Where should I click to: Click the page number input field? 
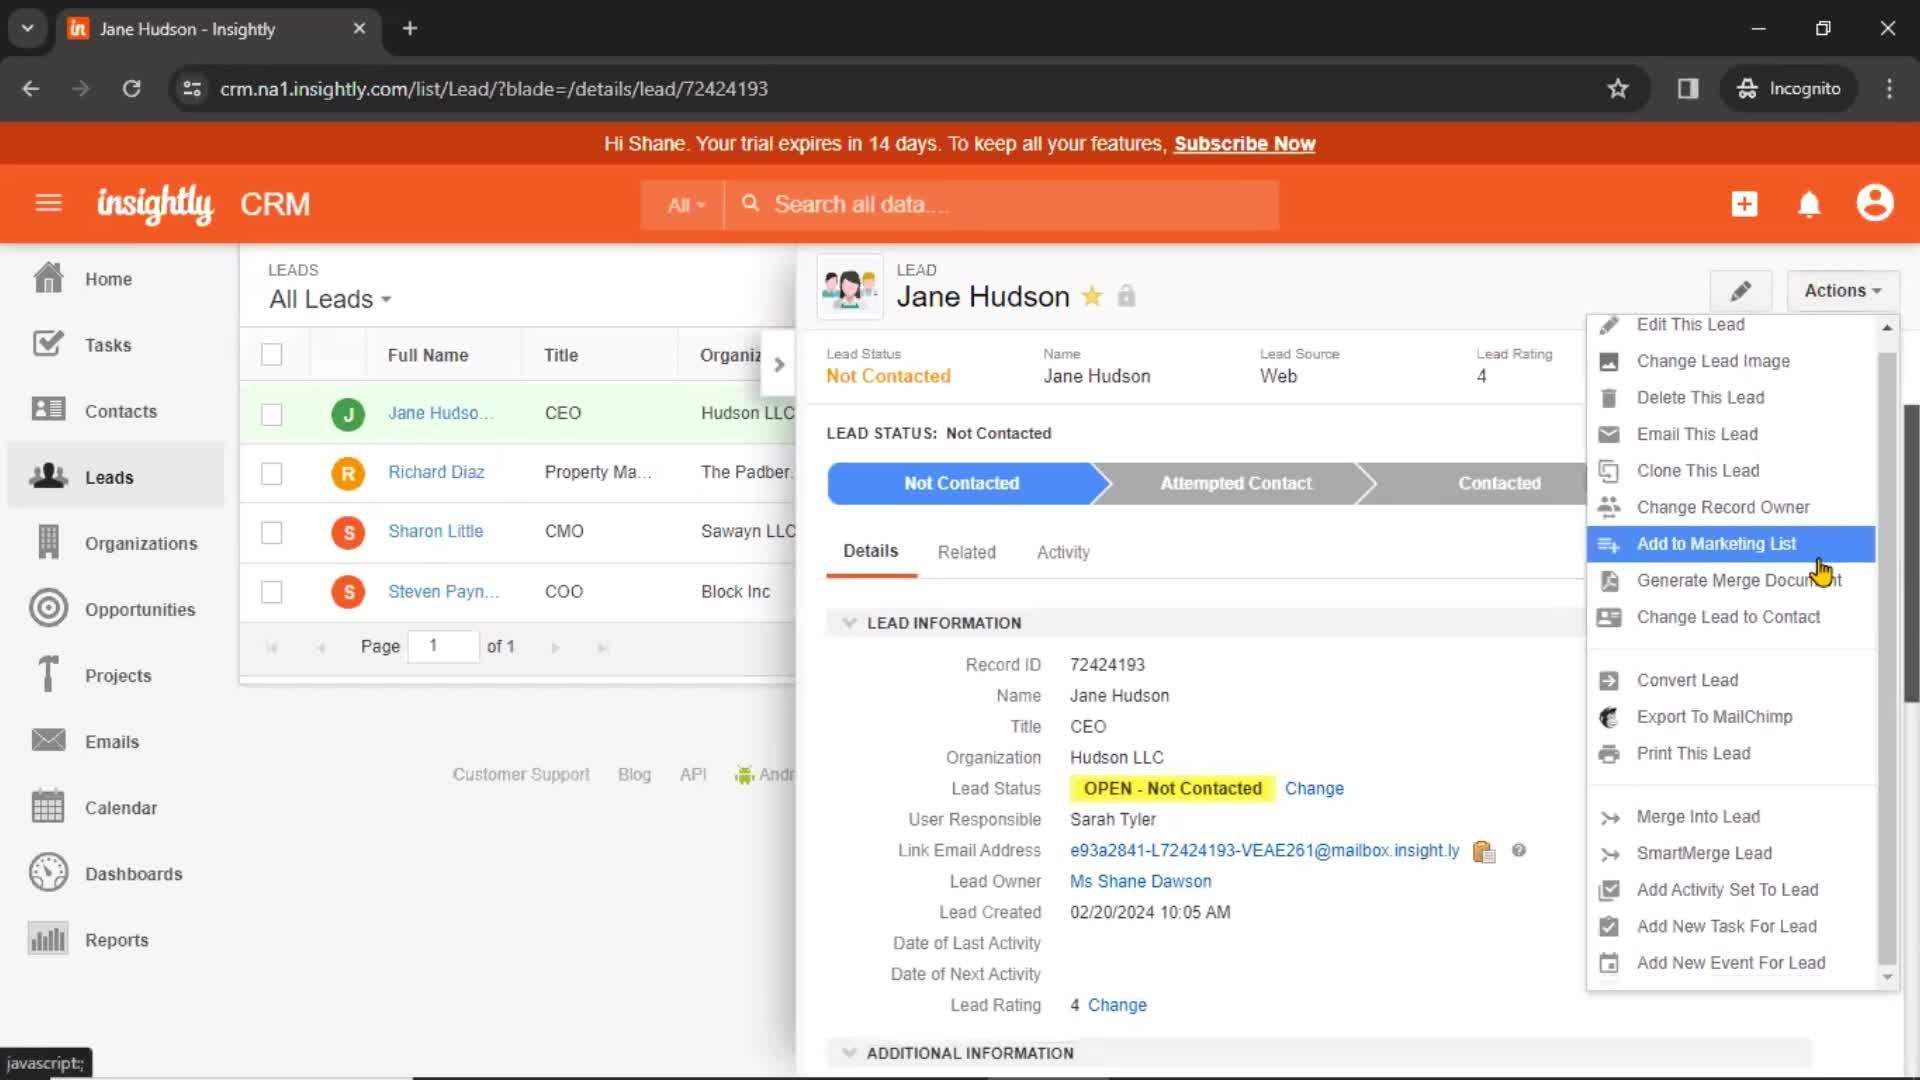[443, 646]
